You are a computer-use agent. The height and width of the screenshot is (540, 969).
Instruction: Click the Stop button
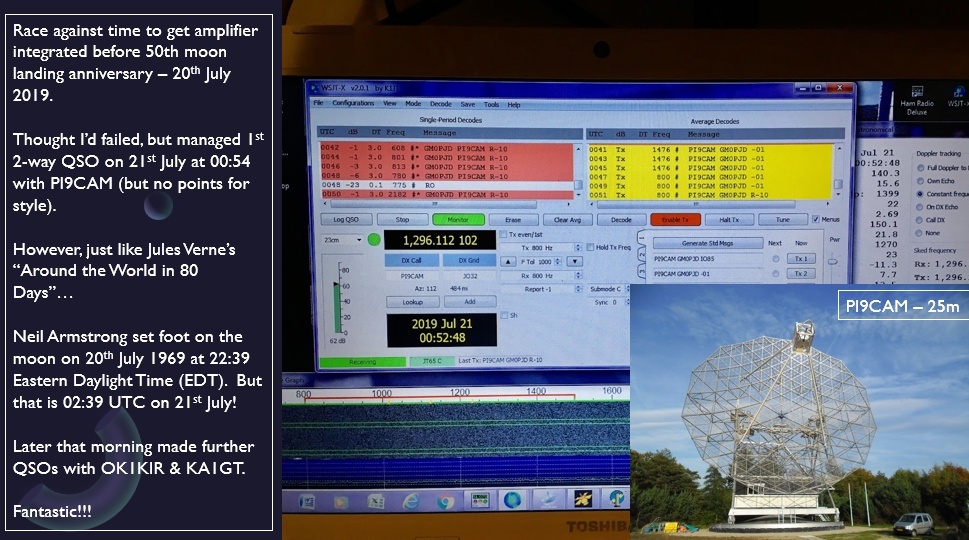pyautogui.click(x=402, y=219)
